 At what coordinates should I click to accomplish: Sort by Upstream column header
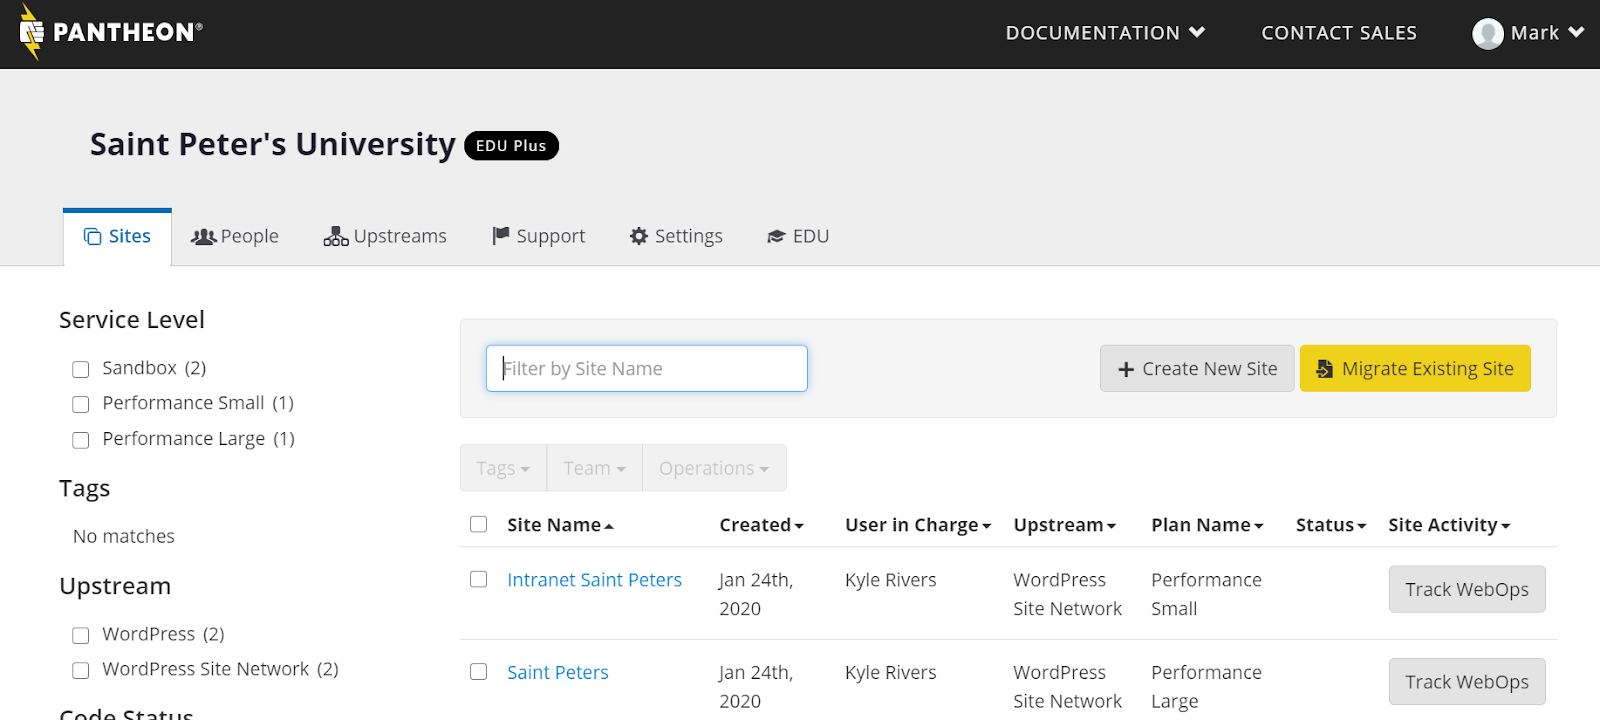tap(1064, 525)
